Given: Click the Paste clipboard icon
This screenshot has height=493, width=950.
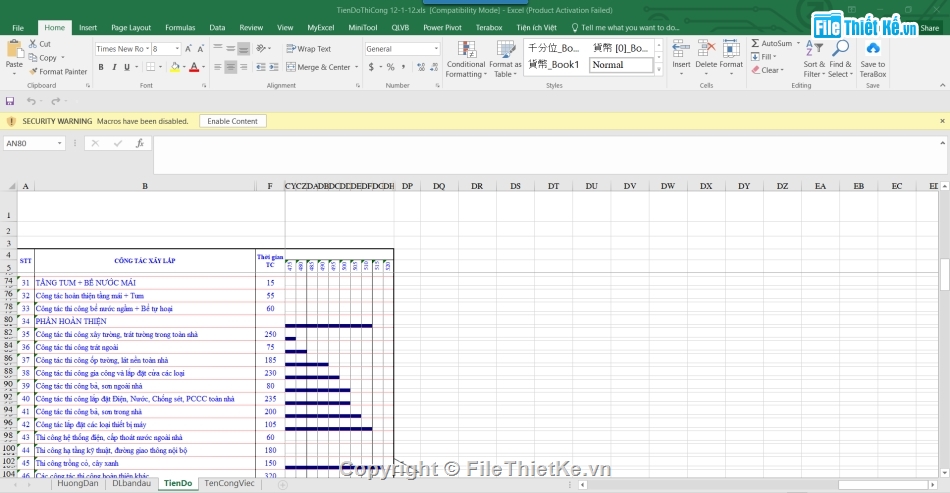Looking at the screenshot, I should (x=14, y=50).
